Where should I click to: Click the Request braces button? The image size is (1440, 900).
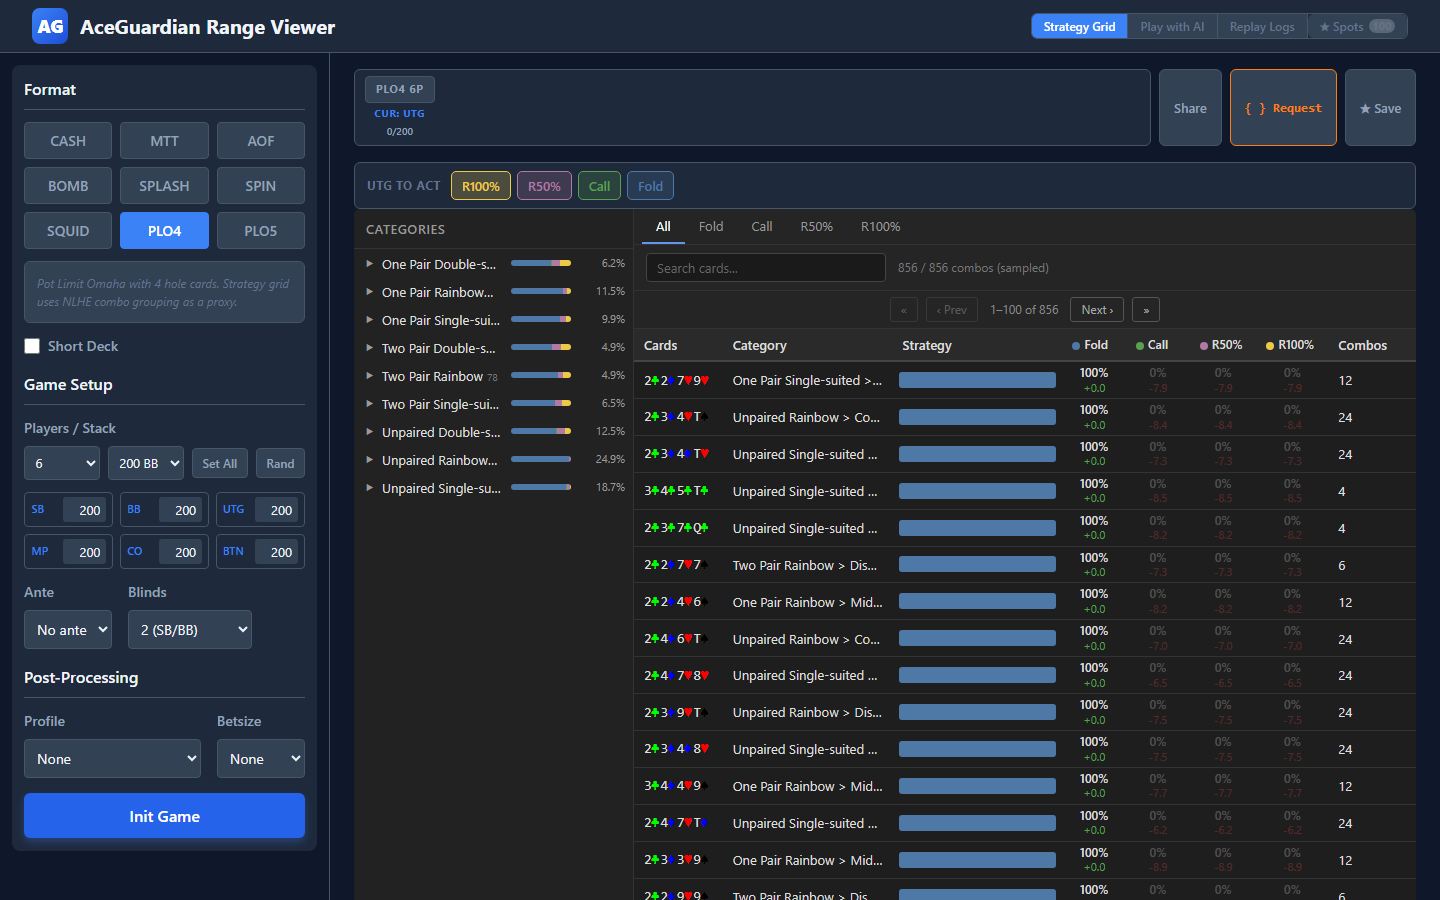tap(1282, 108)
